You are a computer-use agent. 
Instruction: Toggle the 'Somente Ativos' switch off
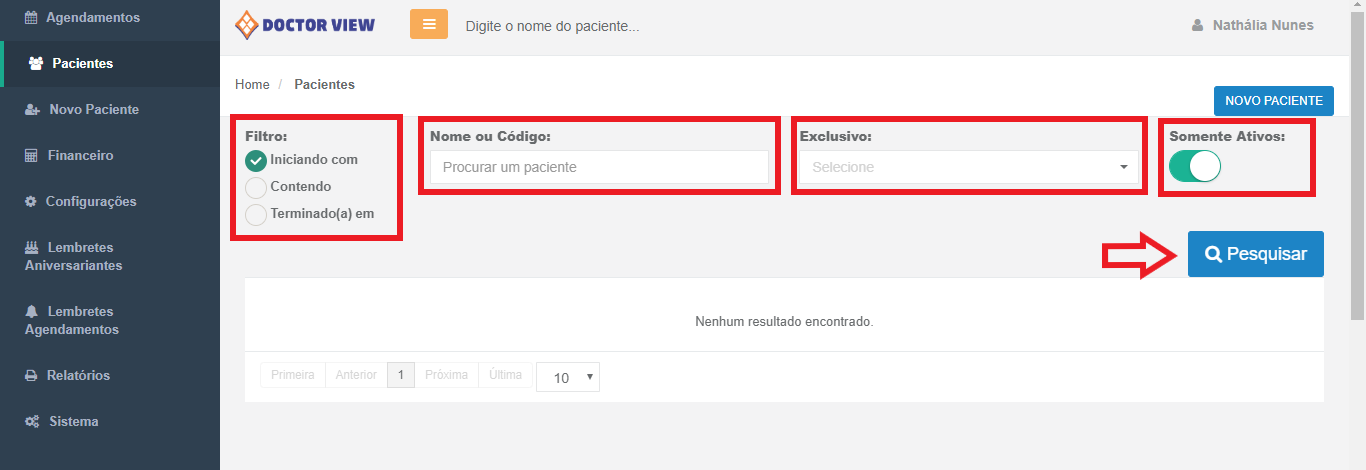[x=1194, y=166]
